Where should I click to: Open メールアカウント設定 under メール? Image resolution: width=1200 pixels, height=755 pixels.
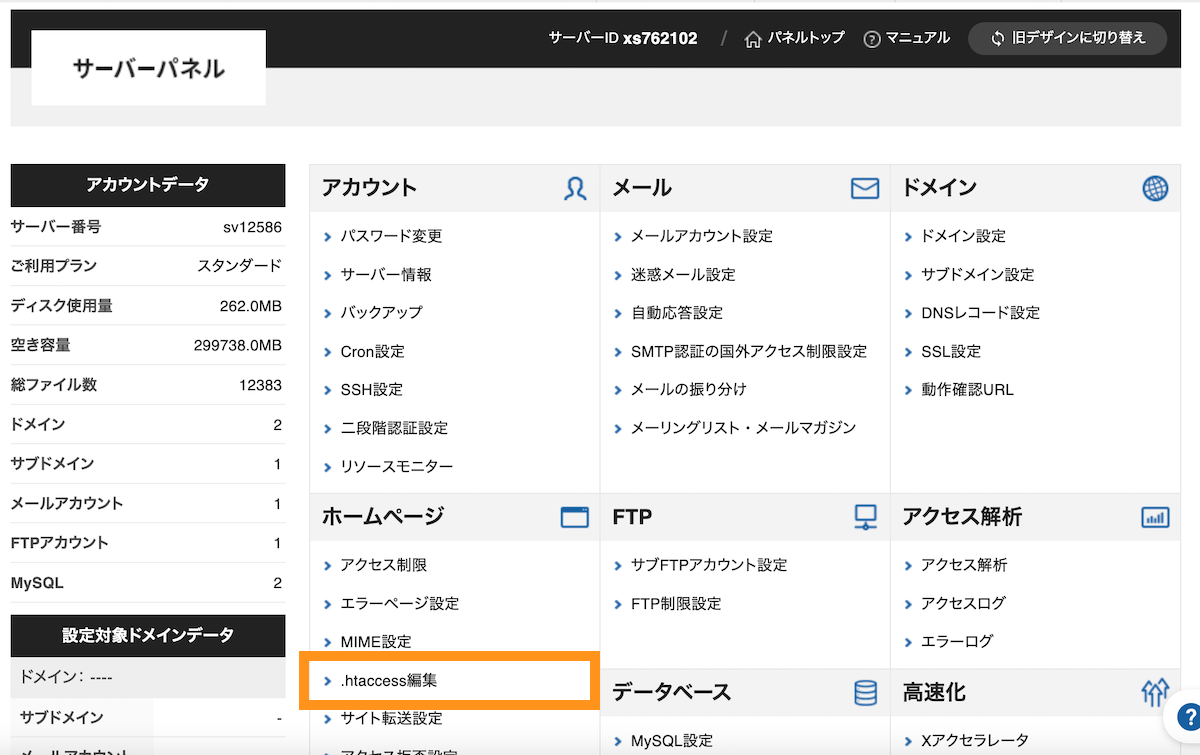(x=701, y=236)
